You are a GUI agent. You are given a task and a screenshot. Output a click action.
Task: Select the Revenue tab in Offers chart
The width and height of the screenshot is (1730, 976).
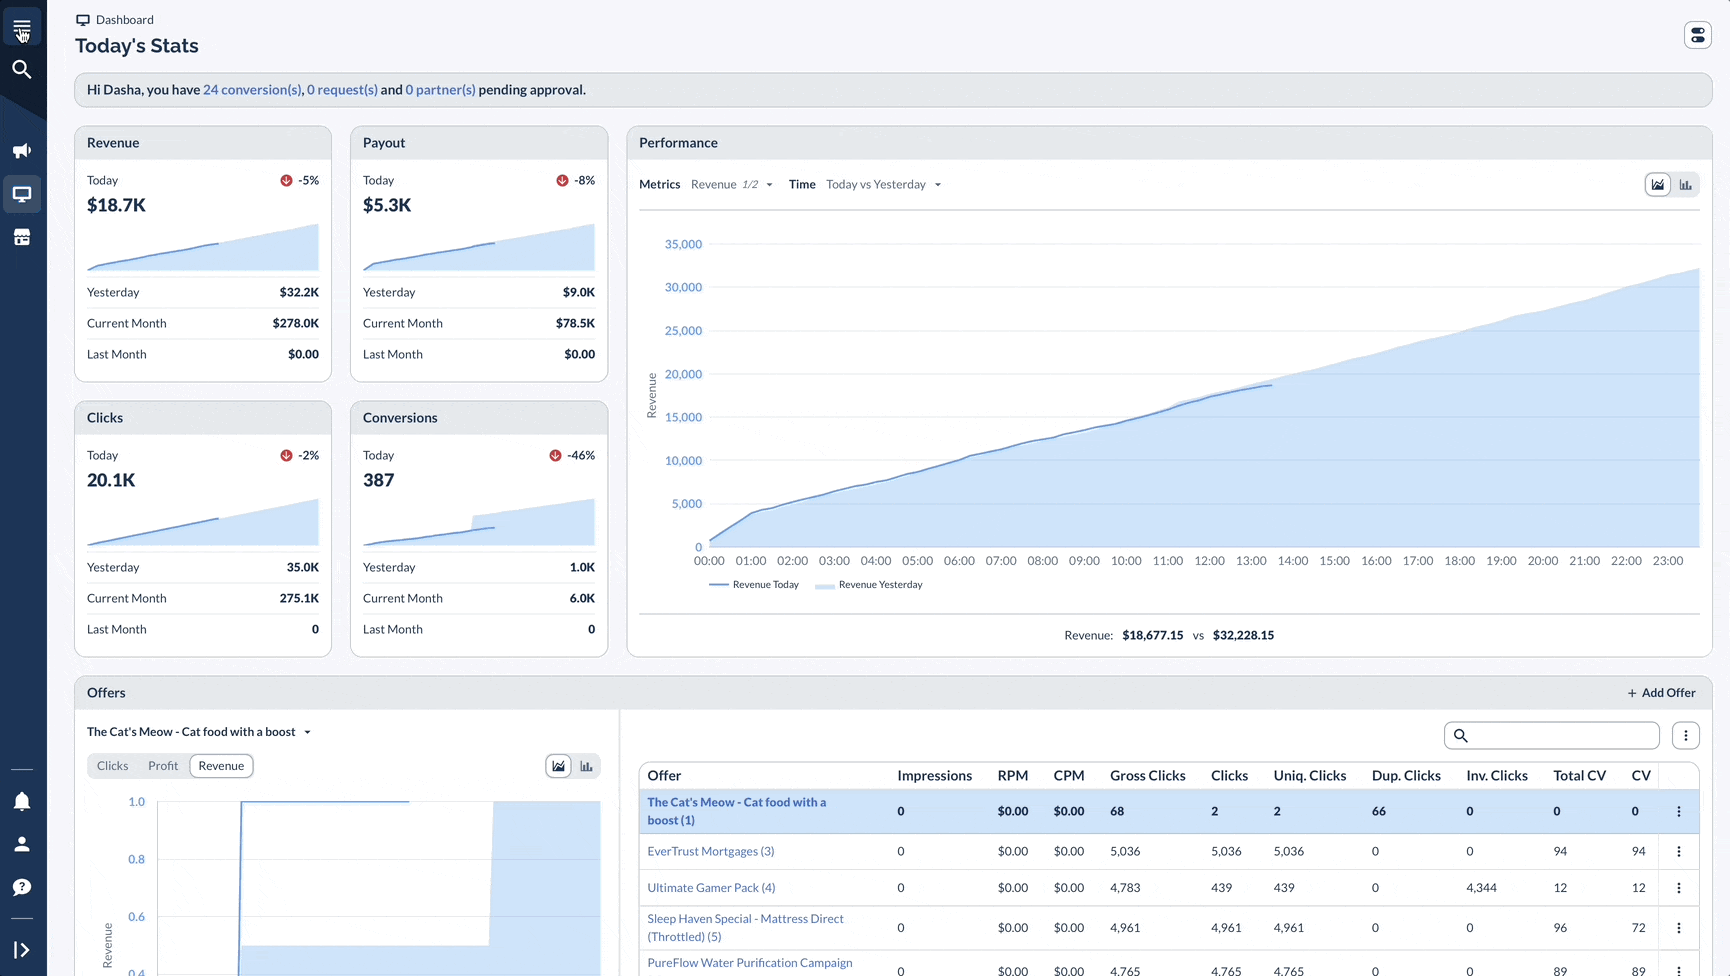[x=221, y=766]
